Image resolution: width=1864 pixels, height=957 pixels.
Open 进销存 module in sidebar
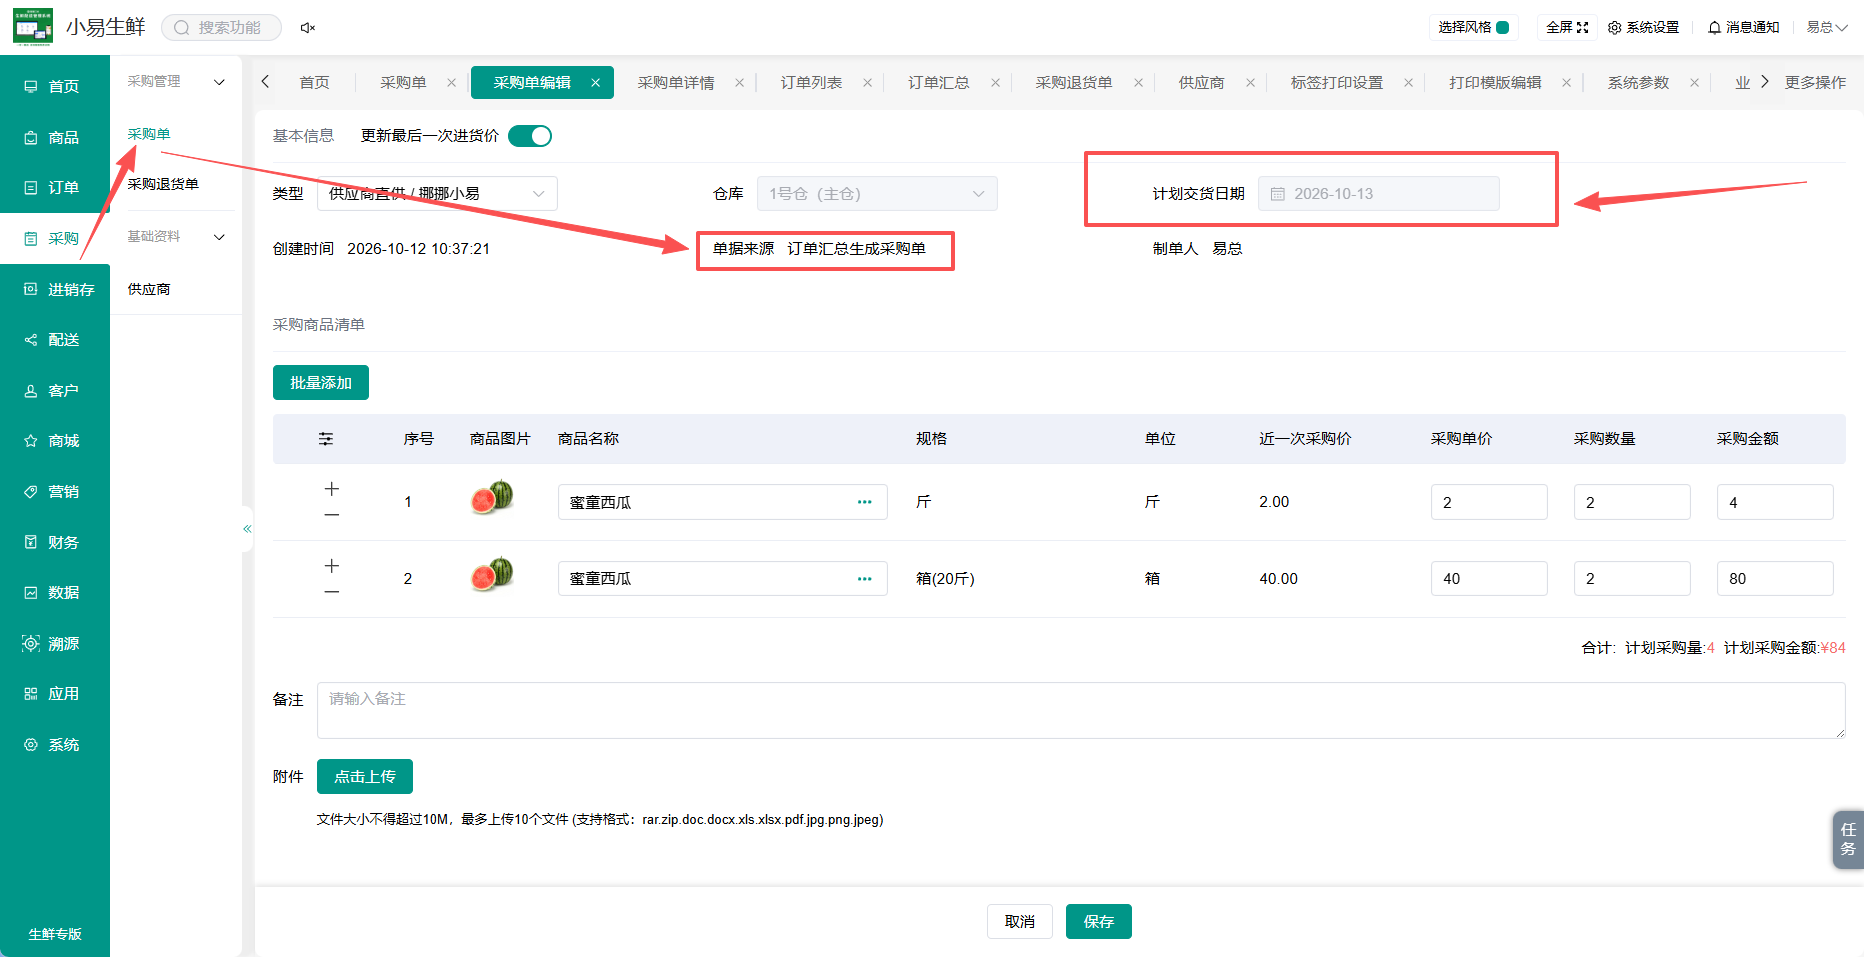[55, 290]
